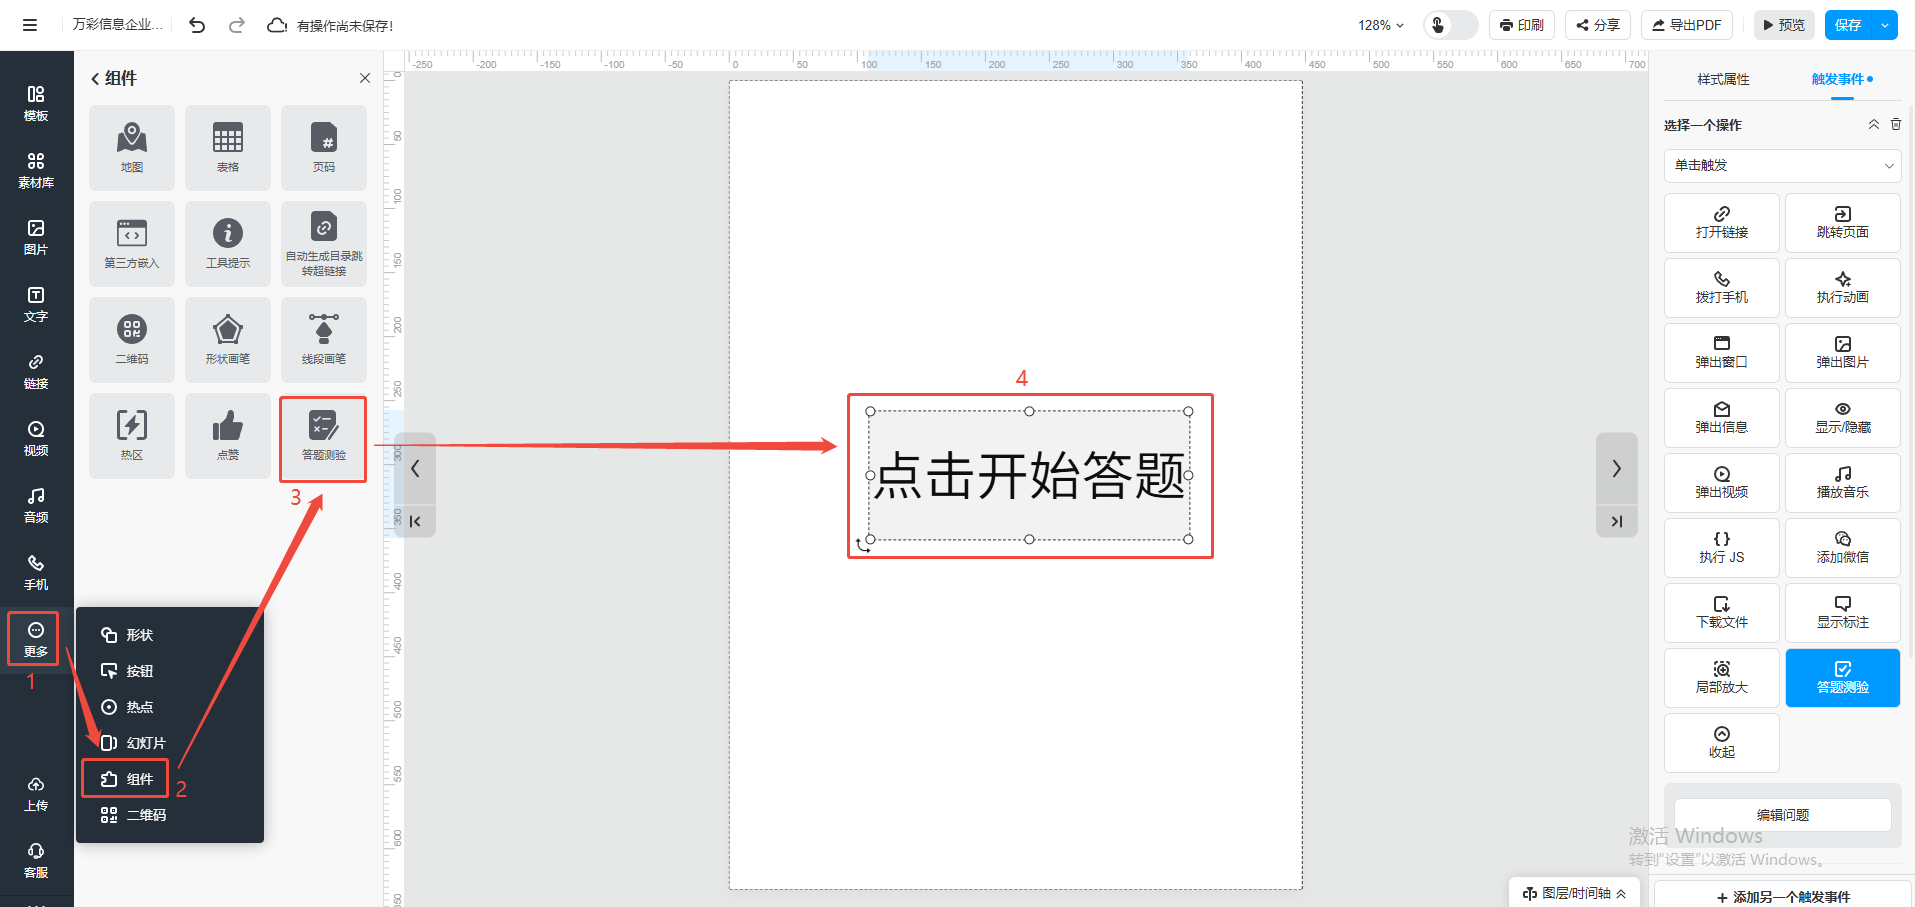Screen dimensions: 1915x907
Task: Select the 热区 hotspot component
Action: click(132, 435)
